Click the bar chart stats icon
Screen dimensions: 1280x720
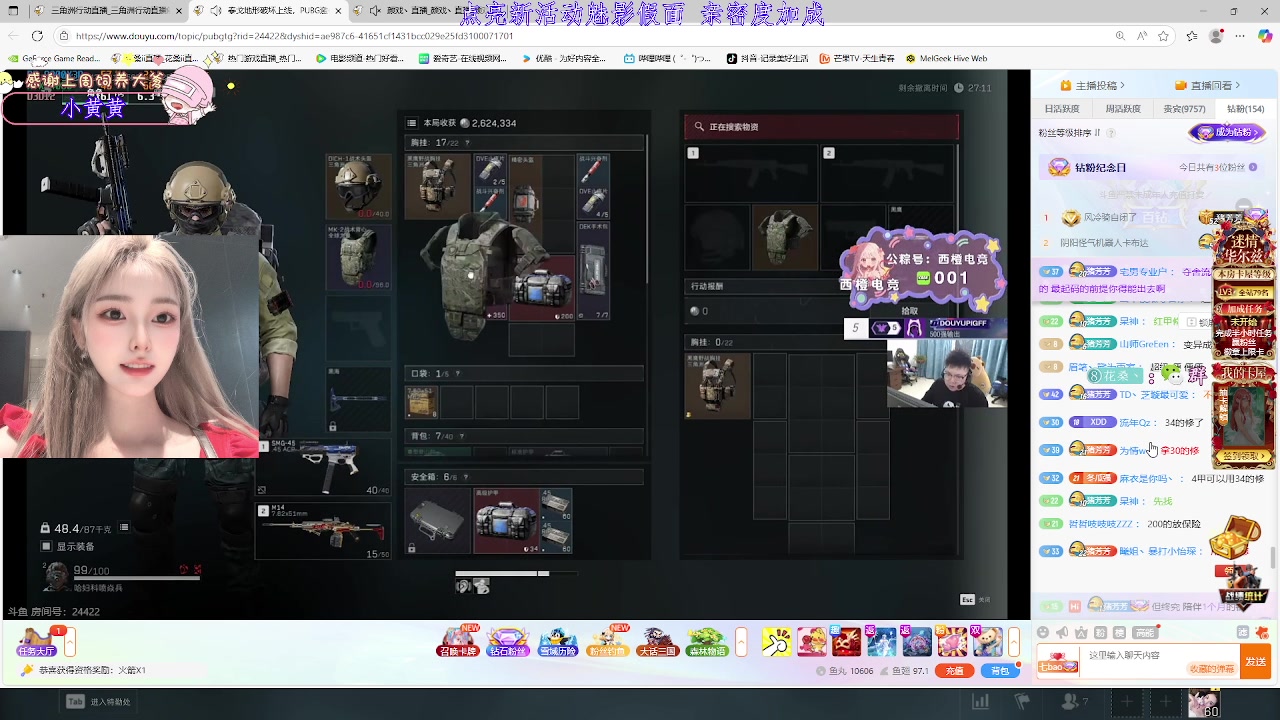point(981,702)
